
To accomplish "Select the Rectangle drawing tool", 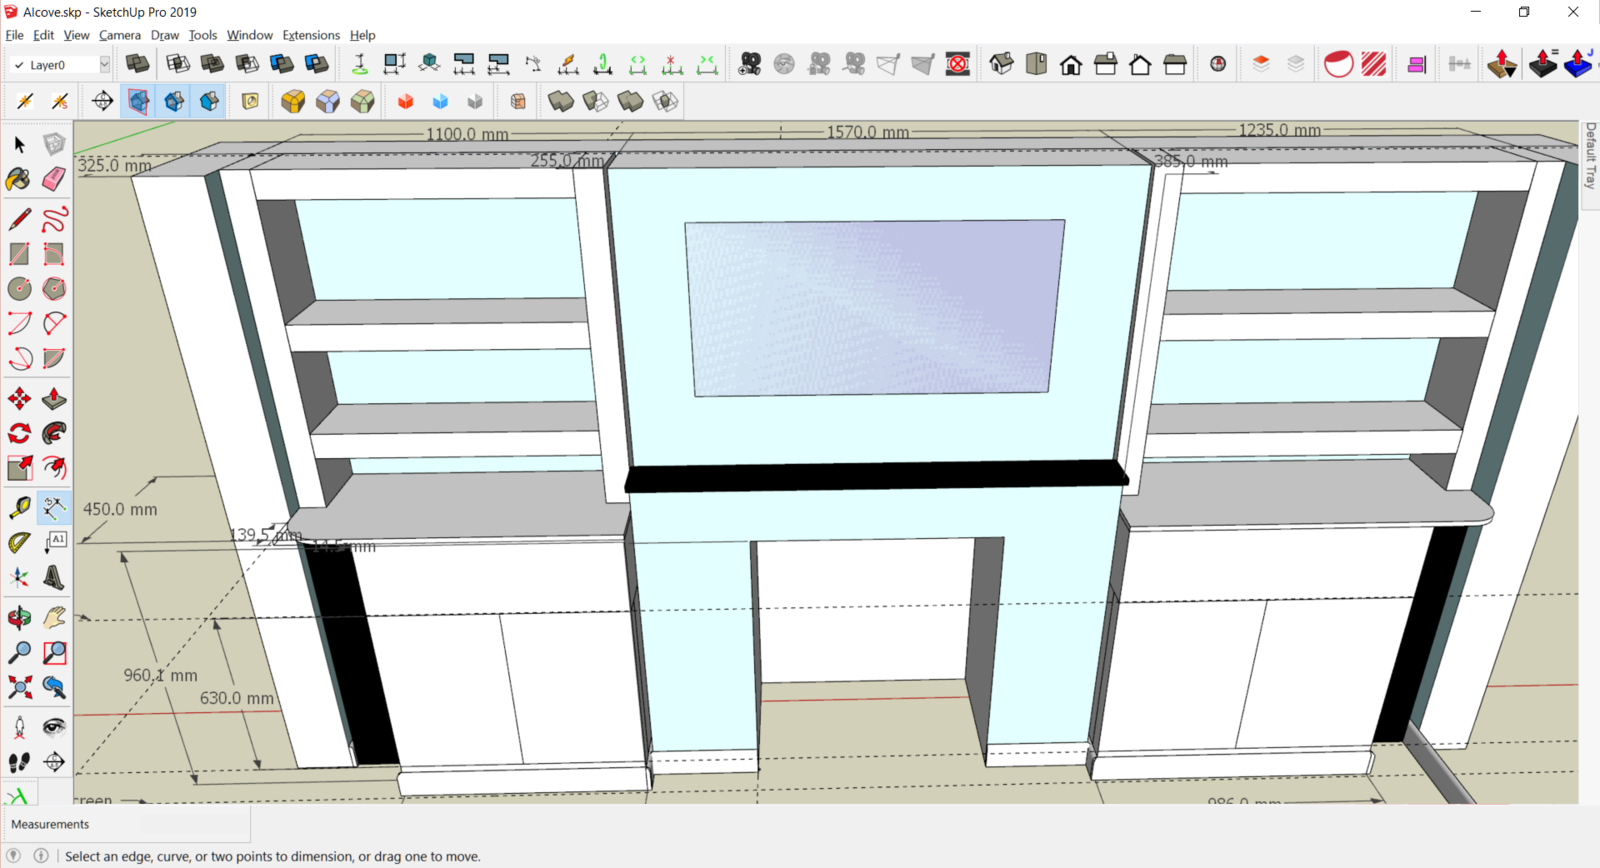I will tap(19, 254).
